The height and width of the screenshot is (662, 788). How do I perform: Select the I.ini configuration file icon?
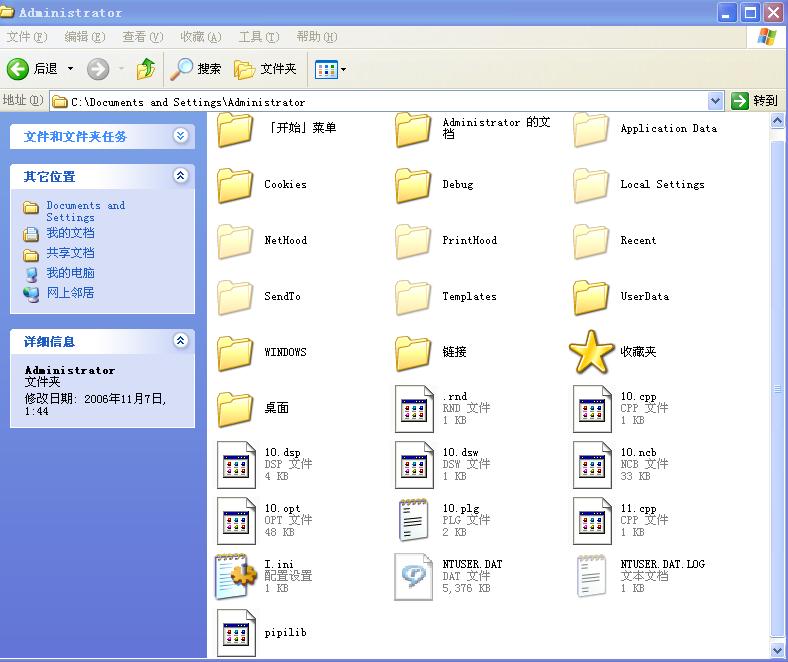tap(236, 577)
